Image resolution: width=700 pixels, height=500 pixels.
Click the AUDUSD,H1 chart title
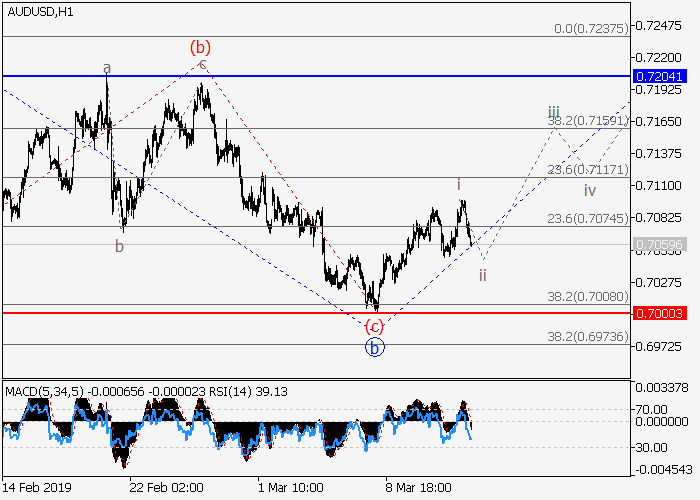38,10
